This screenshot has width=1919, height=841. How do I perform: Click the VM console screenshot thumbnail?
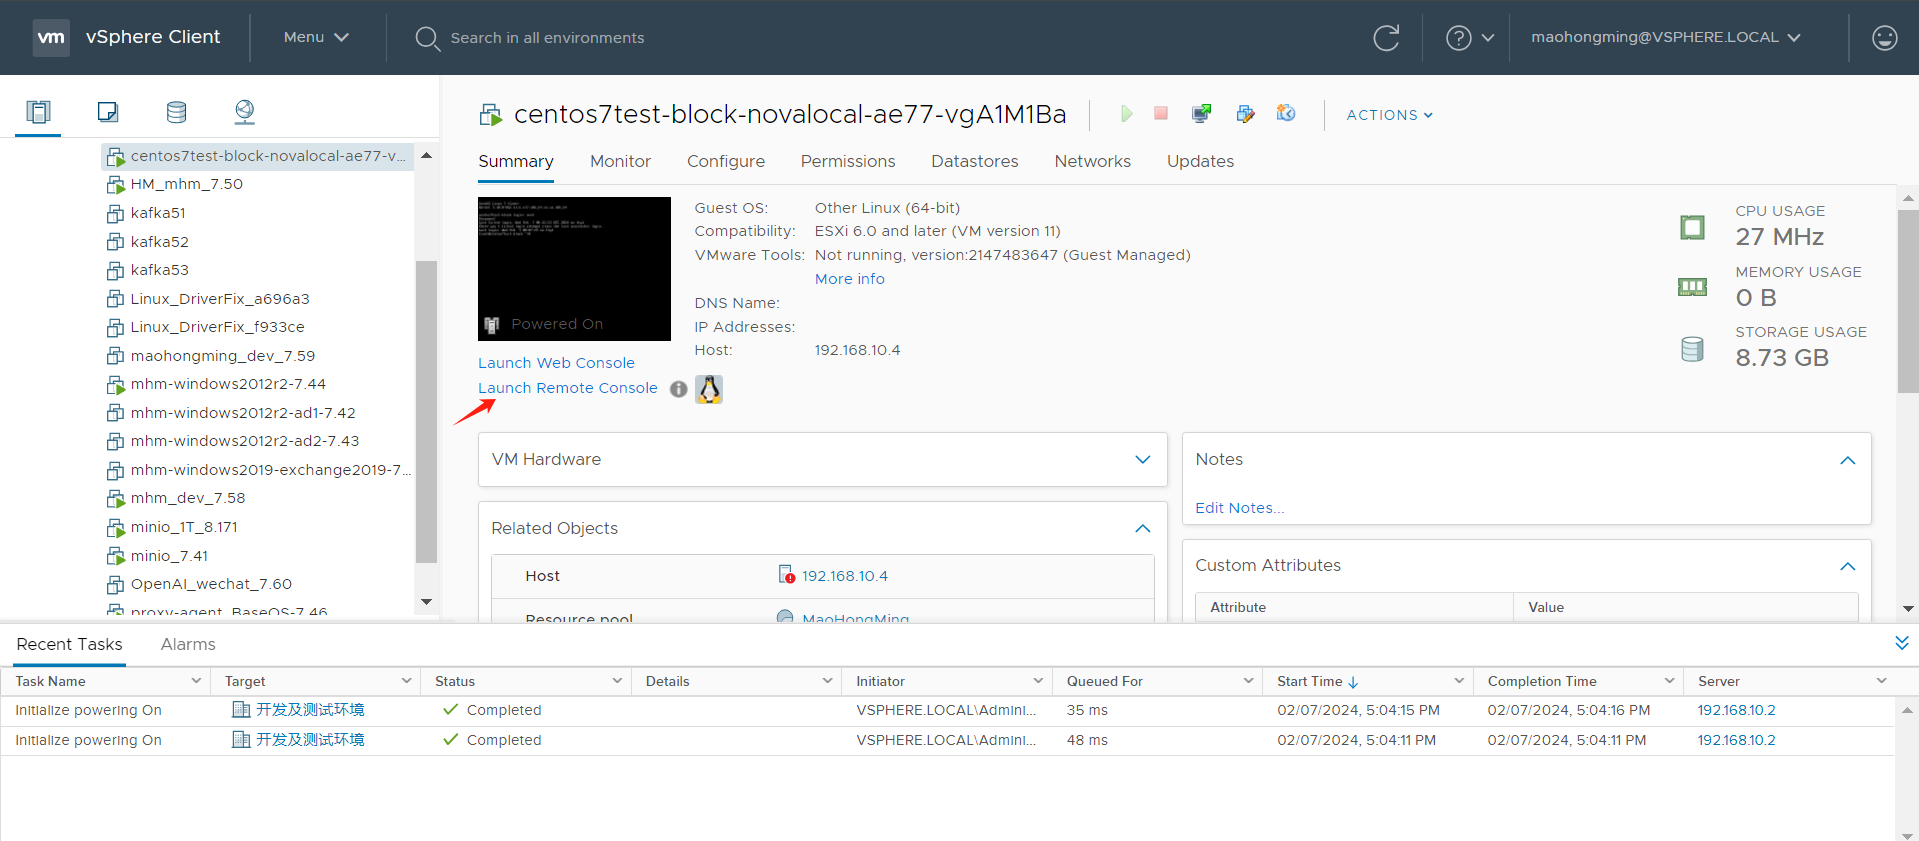coord(574,269)
